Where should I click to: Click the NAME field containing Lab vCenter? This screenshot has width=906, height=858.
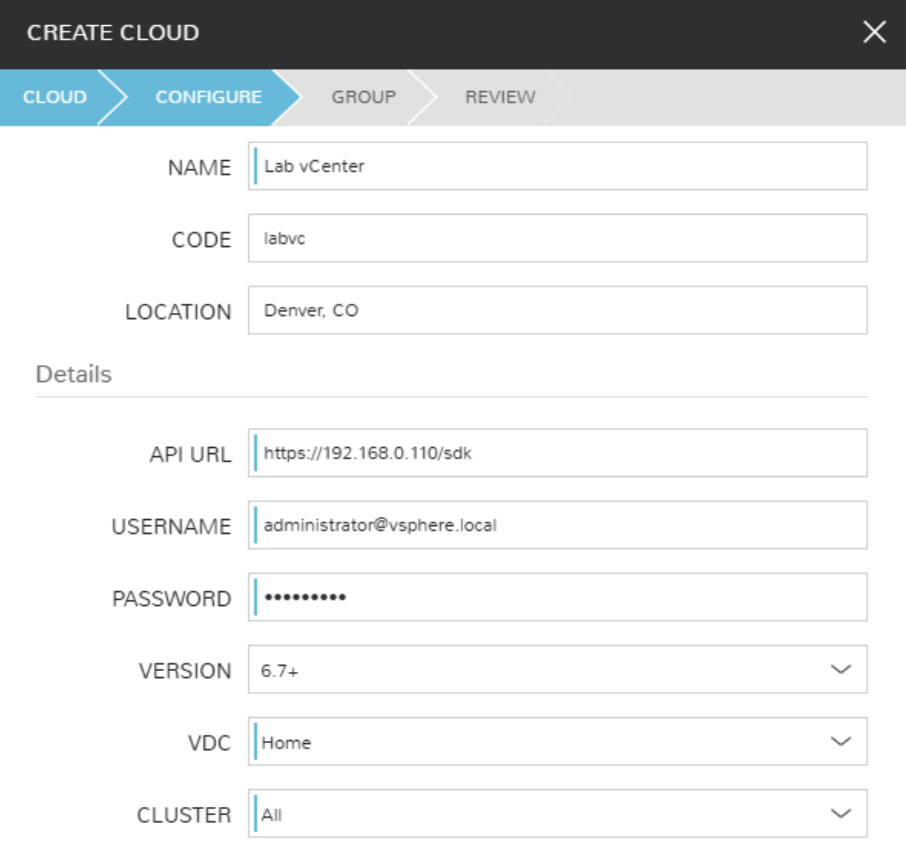tap(557, 167)
